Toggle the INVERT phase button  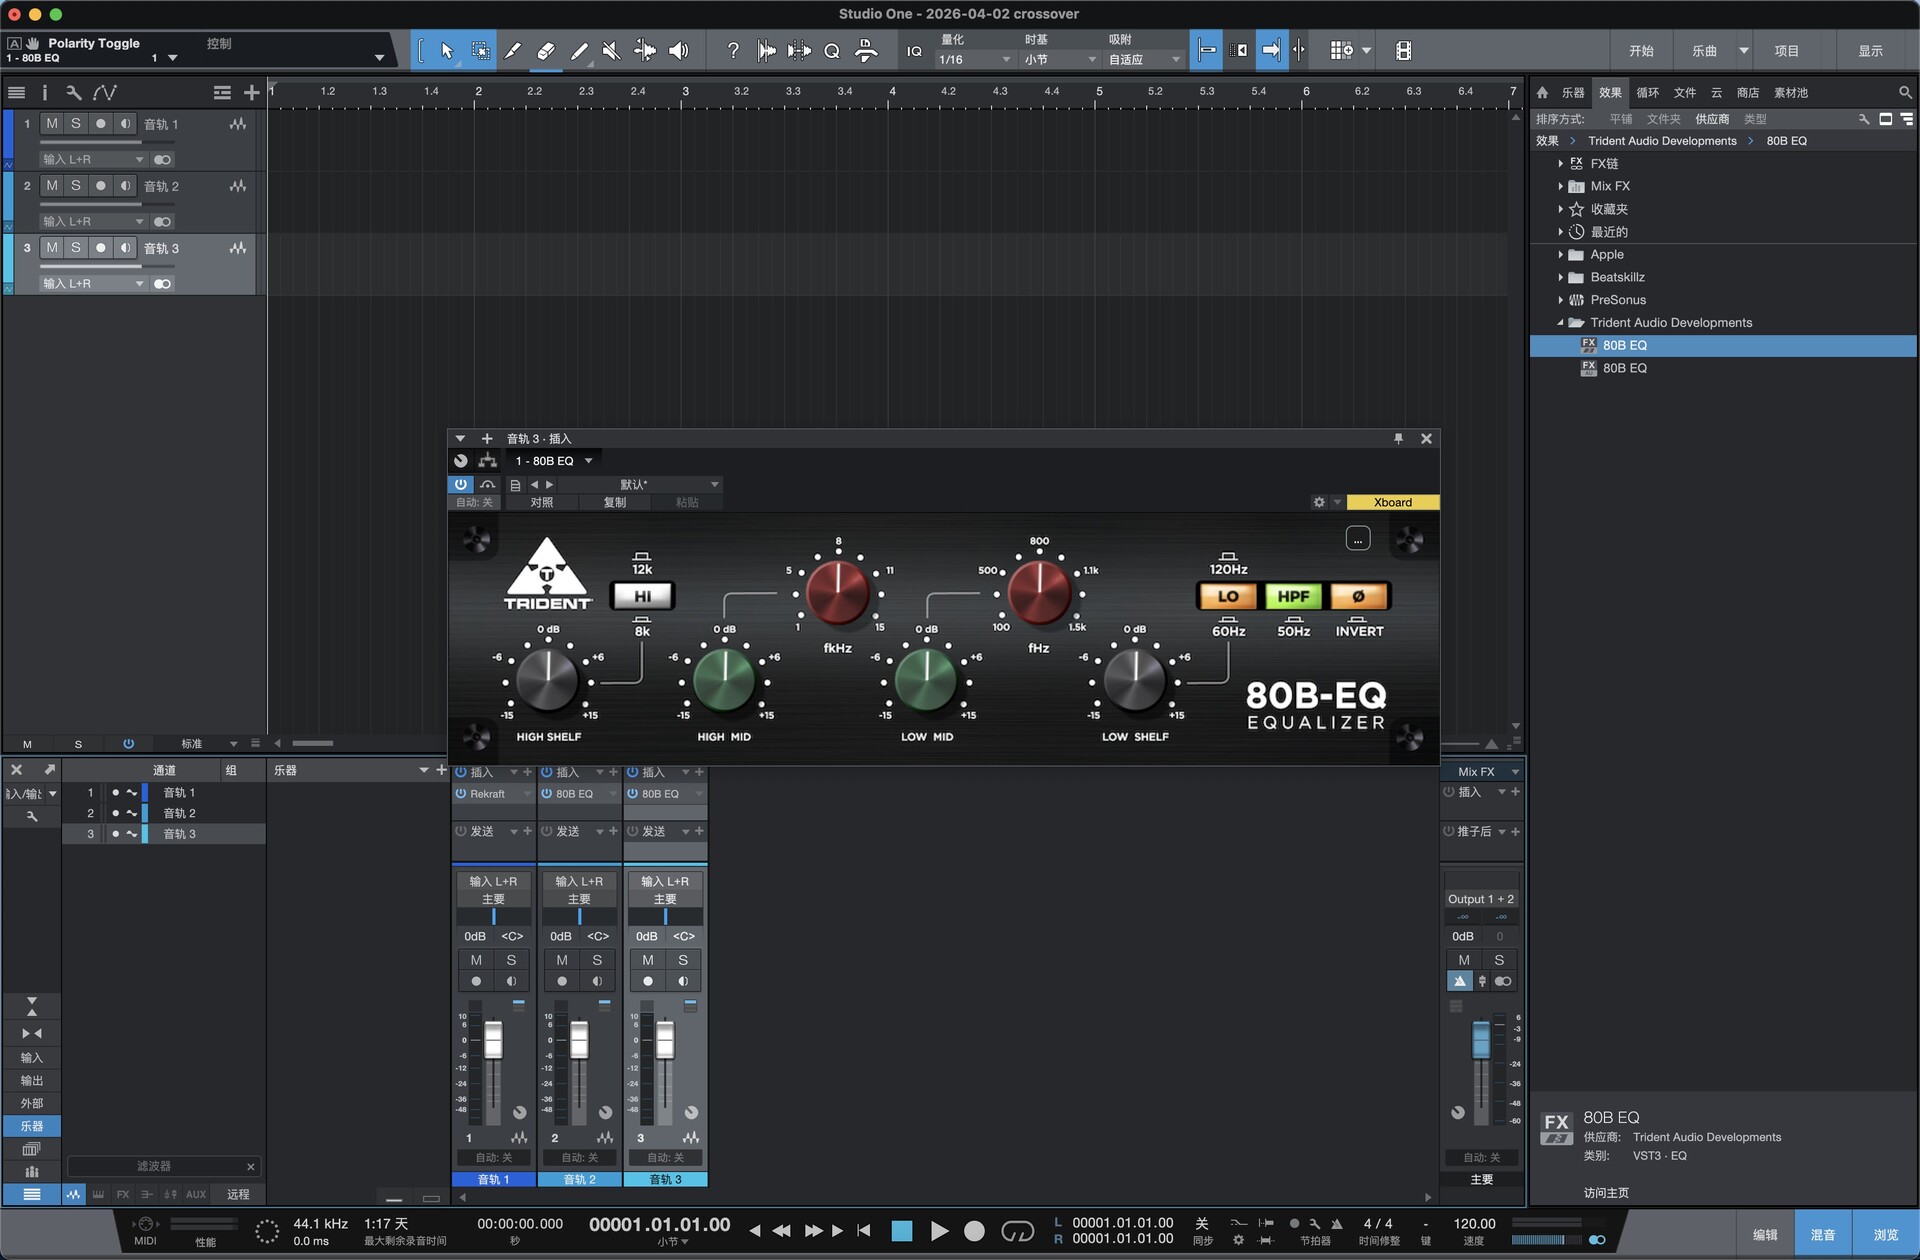coord(1358,596)
